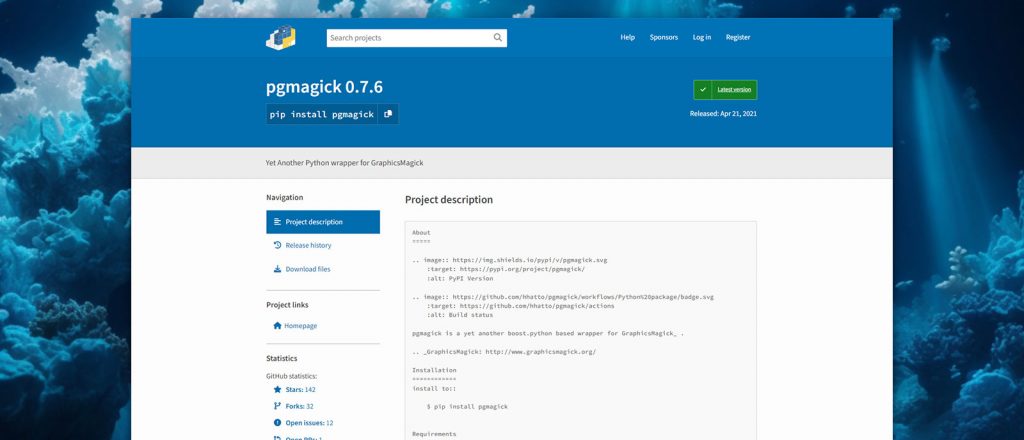
Task: Click the star icon next to Stars
Action: 278,390
